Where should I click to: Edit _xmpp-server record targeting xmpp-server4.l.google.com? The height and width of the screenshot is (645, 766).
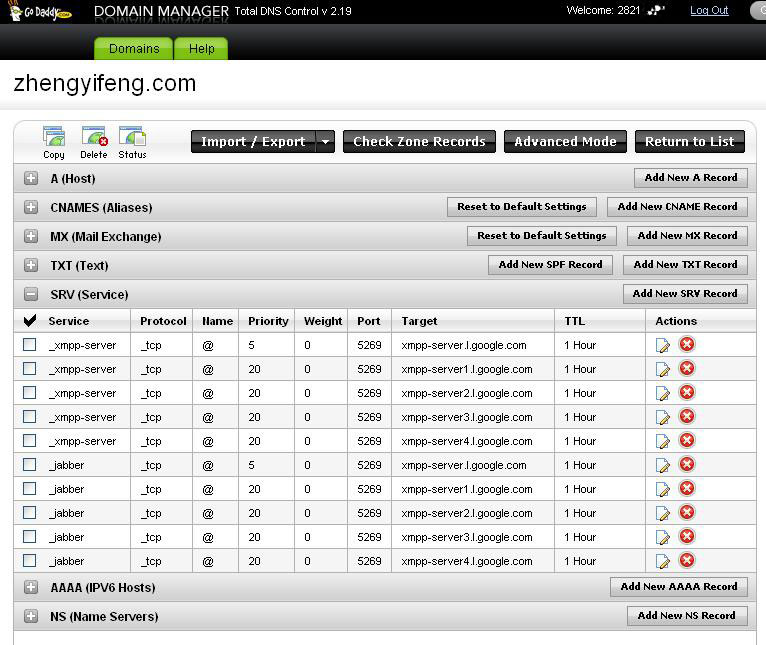pos(662,441)
